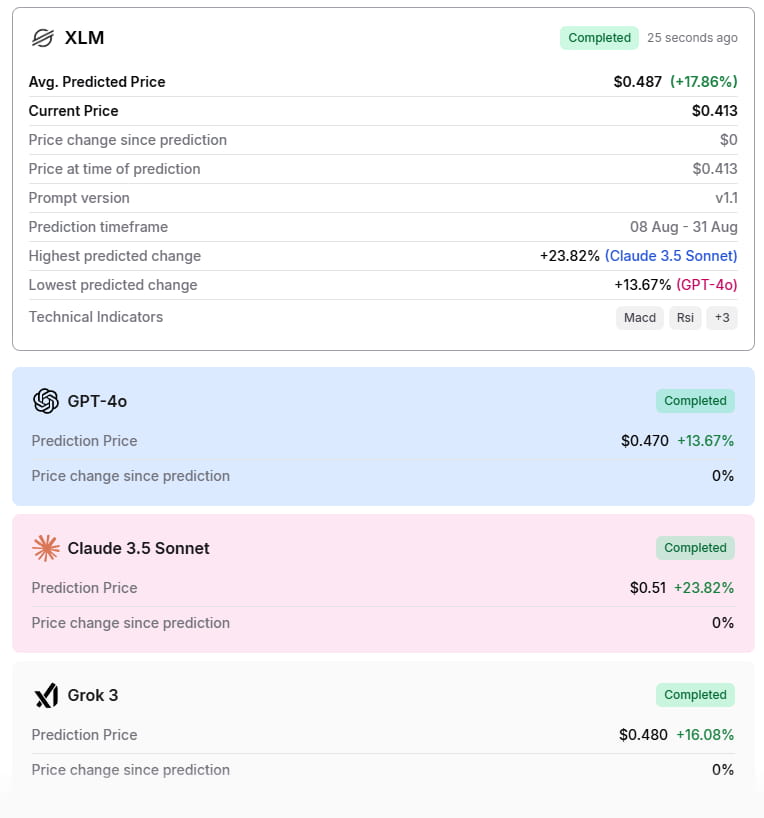Image resolution: width=764 pixels, height=818 pixels.
Task: Click the GPT-4o model name heading
Action: [x=97, y=401]
